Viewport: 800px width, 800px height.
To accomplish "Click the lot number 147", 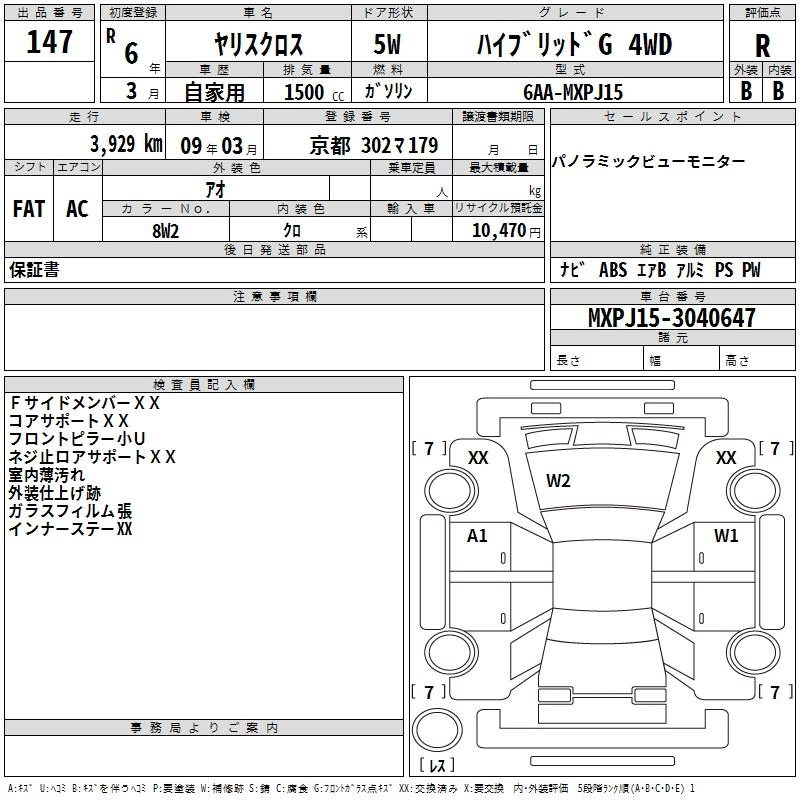I will point(49,43).
